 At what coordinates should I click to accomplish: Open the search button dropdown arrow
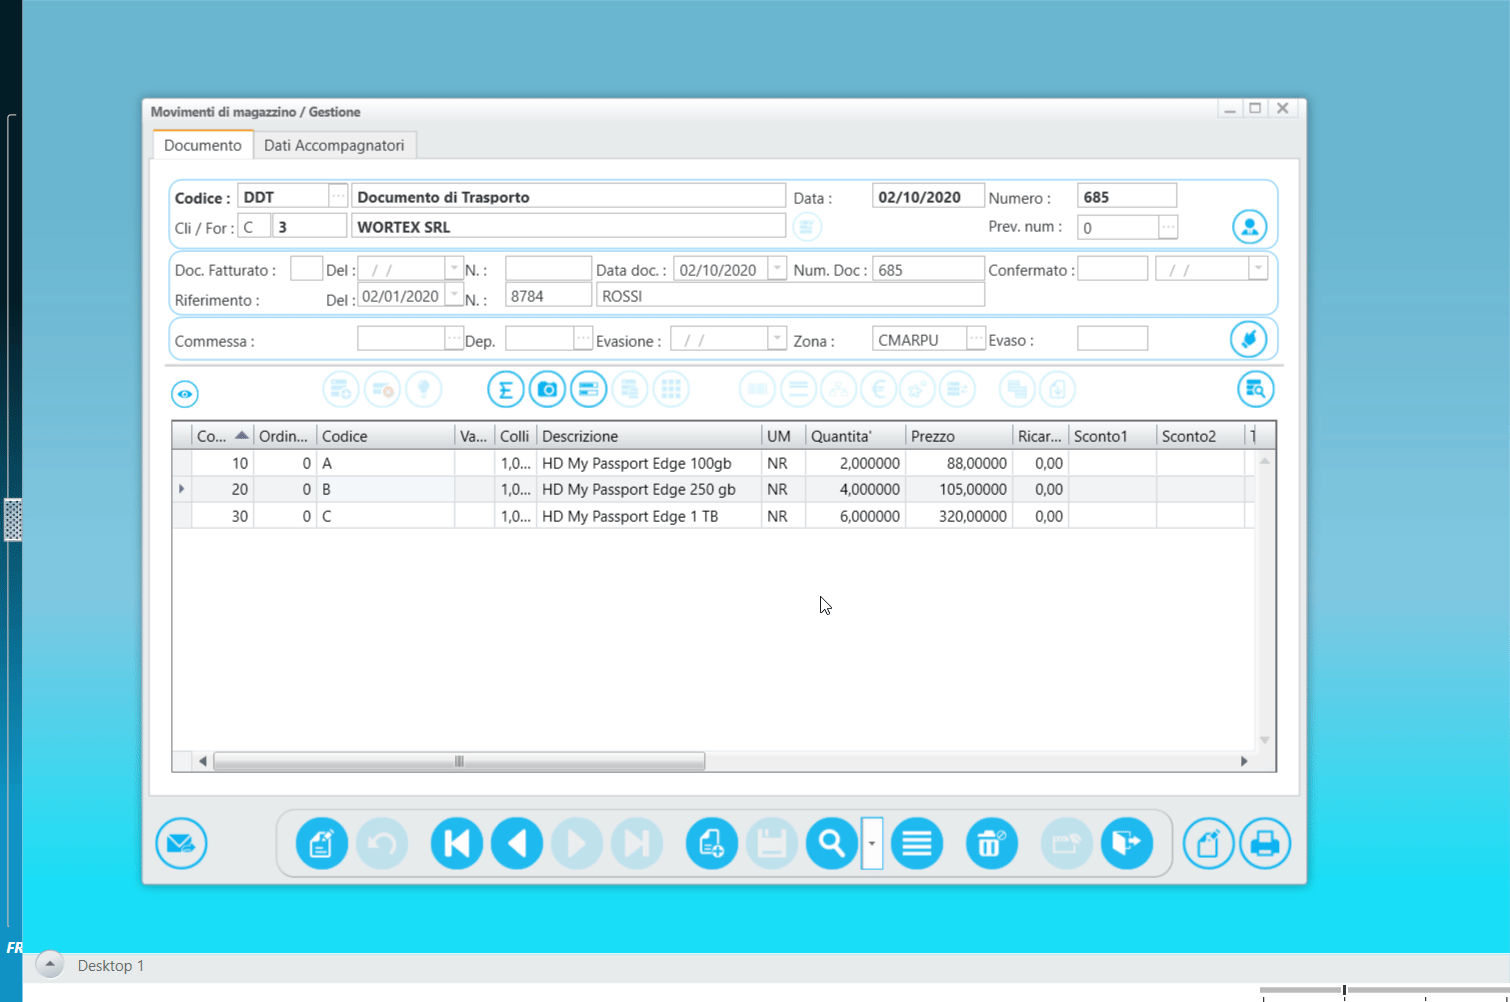872,843
